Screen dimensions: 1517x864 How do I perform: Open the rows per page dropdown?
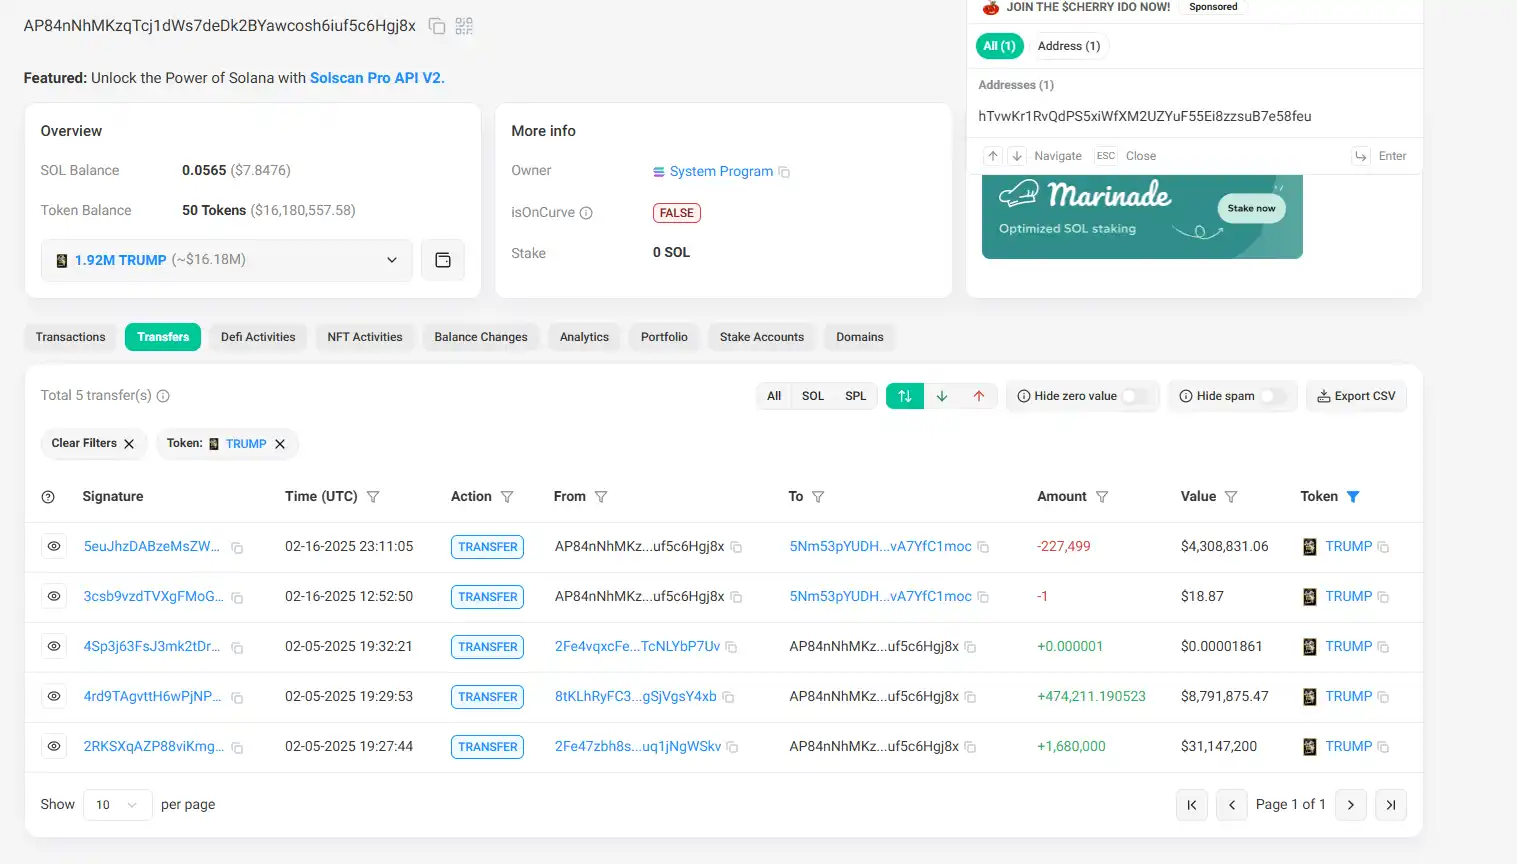(x=117, y=805)
